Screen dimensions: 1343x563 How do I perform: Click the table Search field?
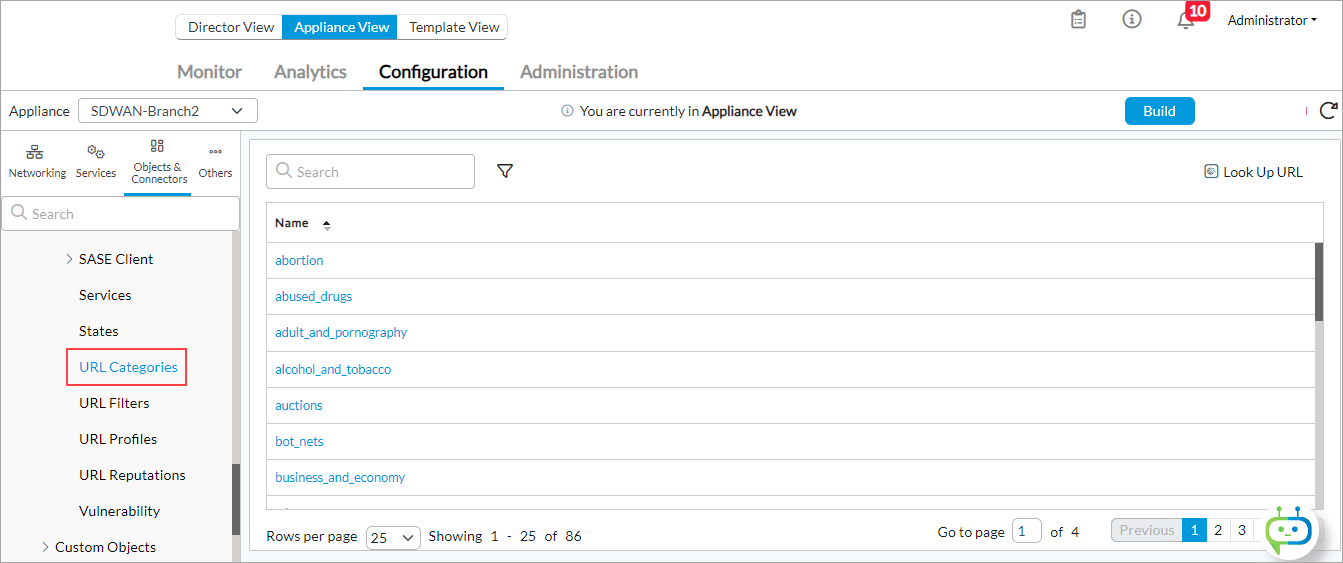click(370, 171)
